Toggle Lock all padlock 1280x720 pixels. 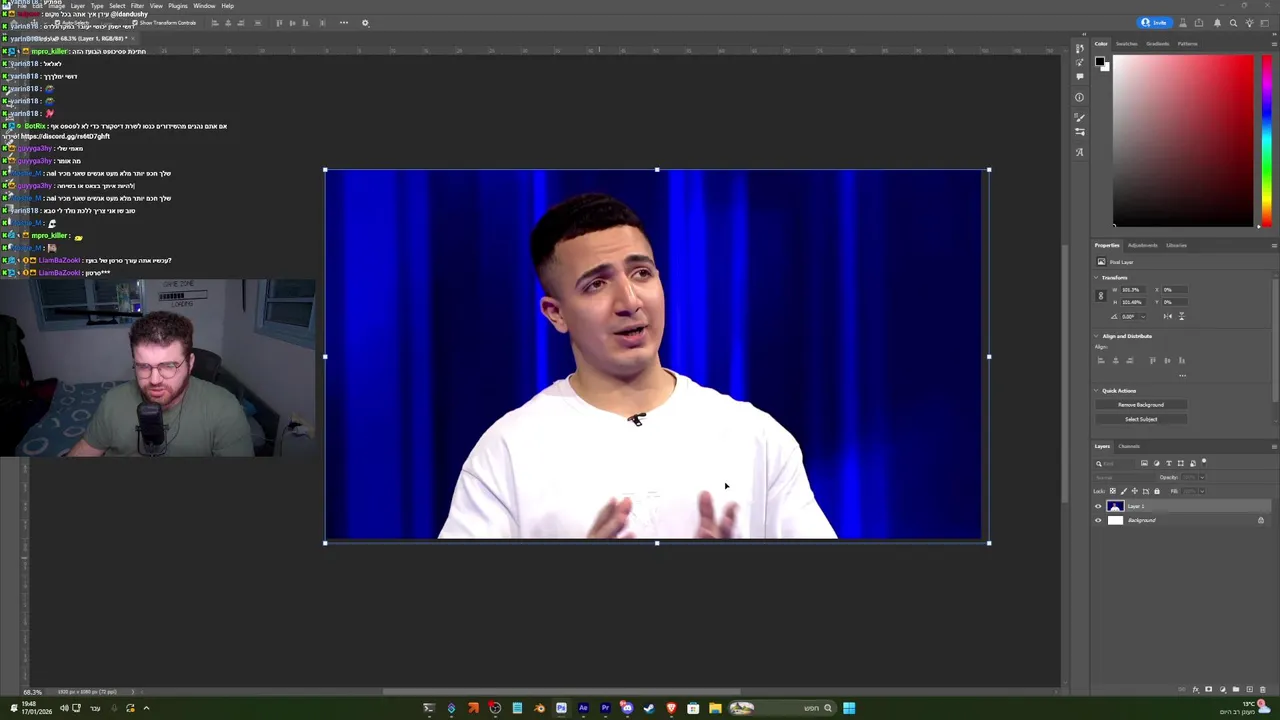click(1157, 491)
